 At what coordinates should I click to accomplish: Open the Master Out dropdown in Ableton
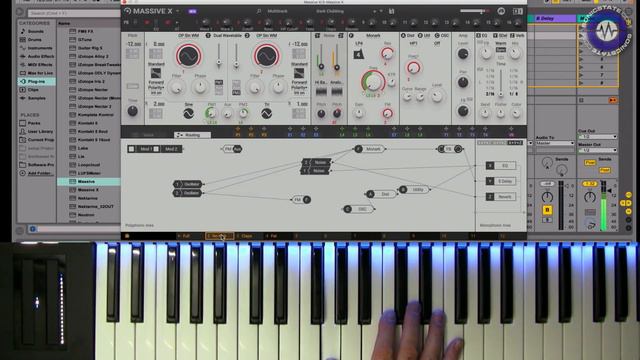pos(598,150)
